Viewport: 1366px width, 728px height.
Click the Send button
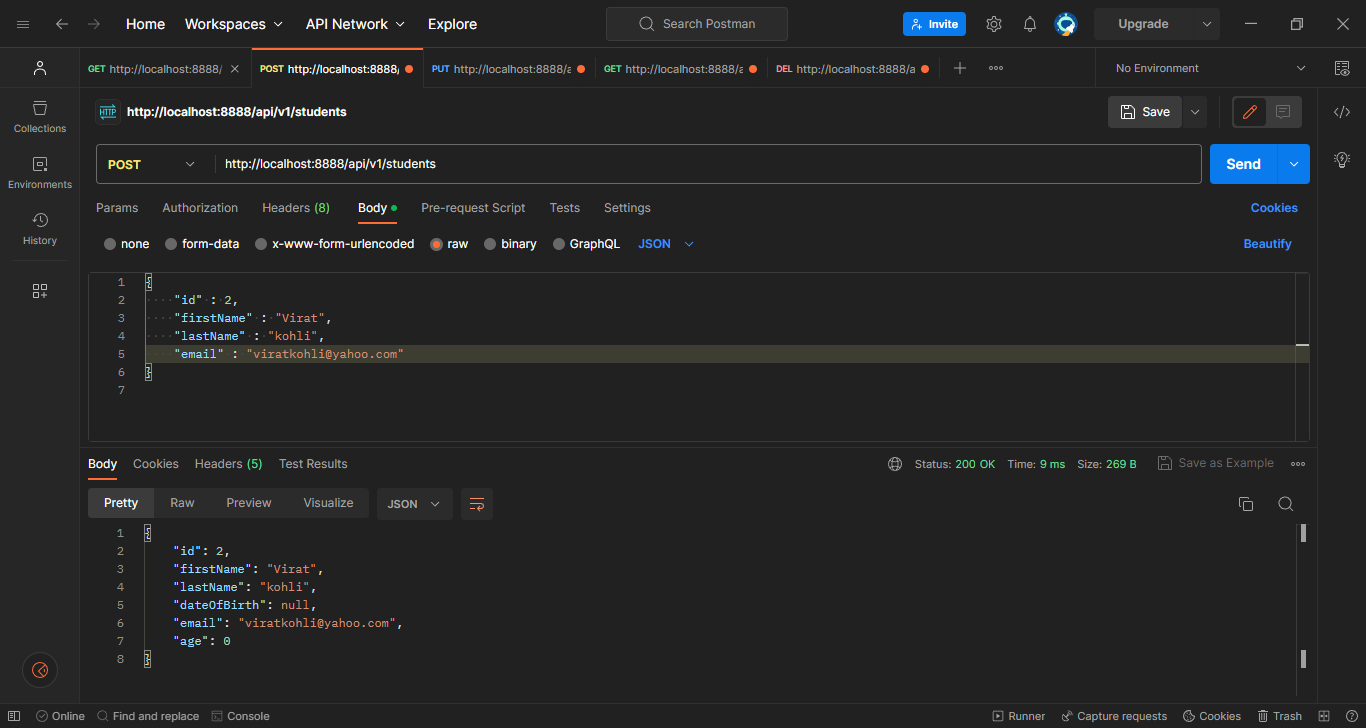click(1242, 163)
